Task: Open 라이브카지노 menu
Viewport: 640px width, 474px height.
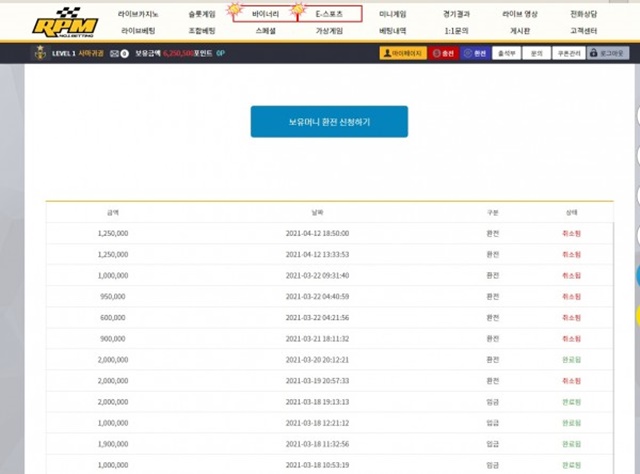Action: click(138, 14)
